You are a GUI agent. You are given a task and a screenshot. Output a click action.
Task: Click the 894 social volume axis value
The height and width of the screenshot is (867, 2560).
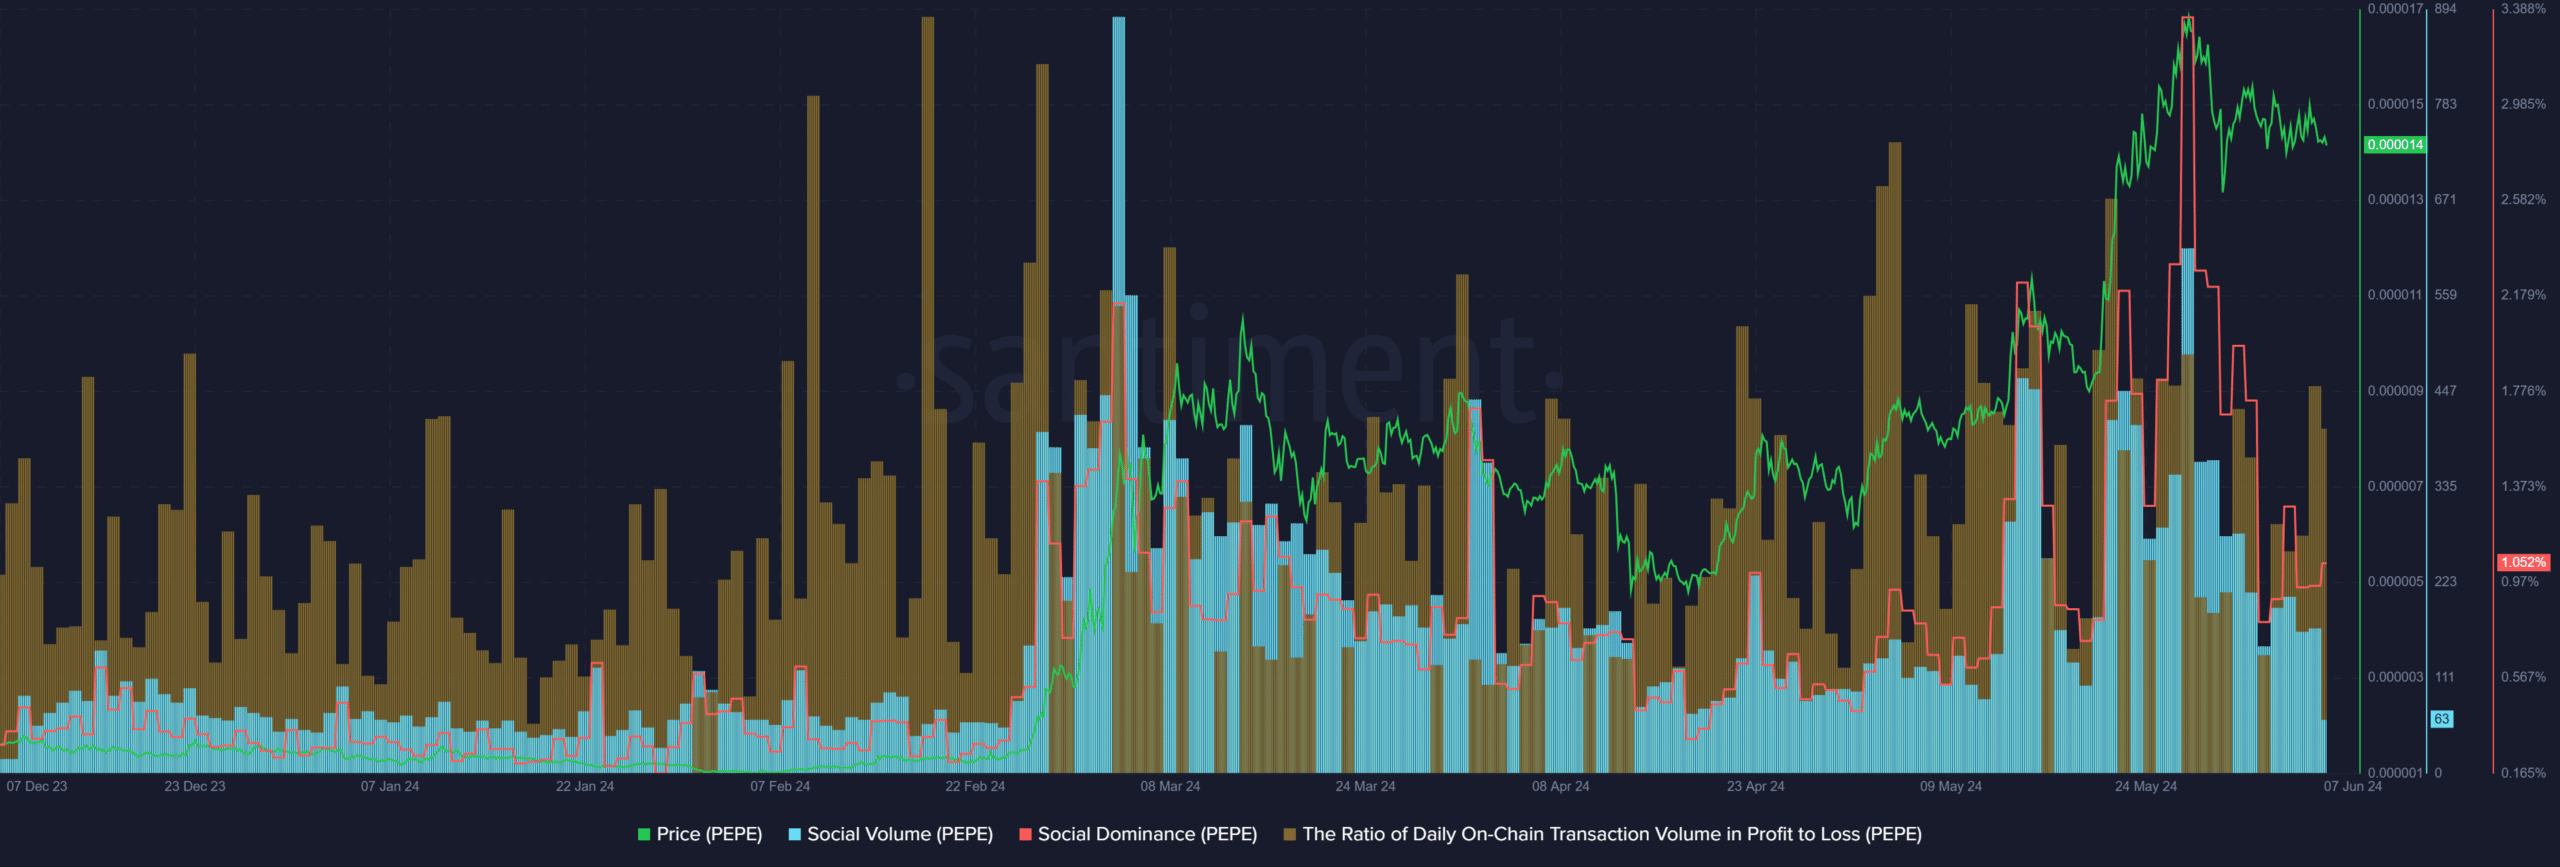click(x=2445, y=9)
